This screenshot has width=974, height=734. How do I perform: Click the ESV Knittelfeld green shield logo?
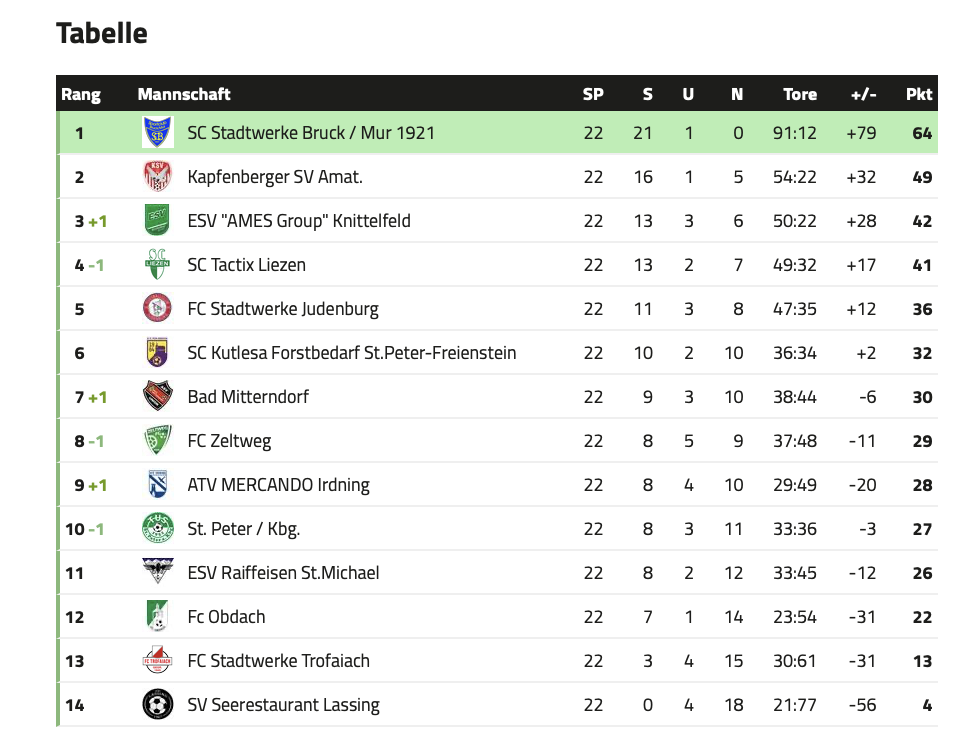tap(157, 220)
